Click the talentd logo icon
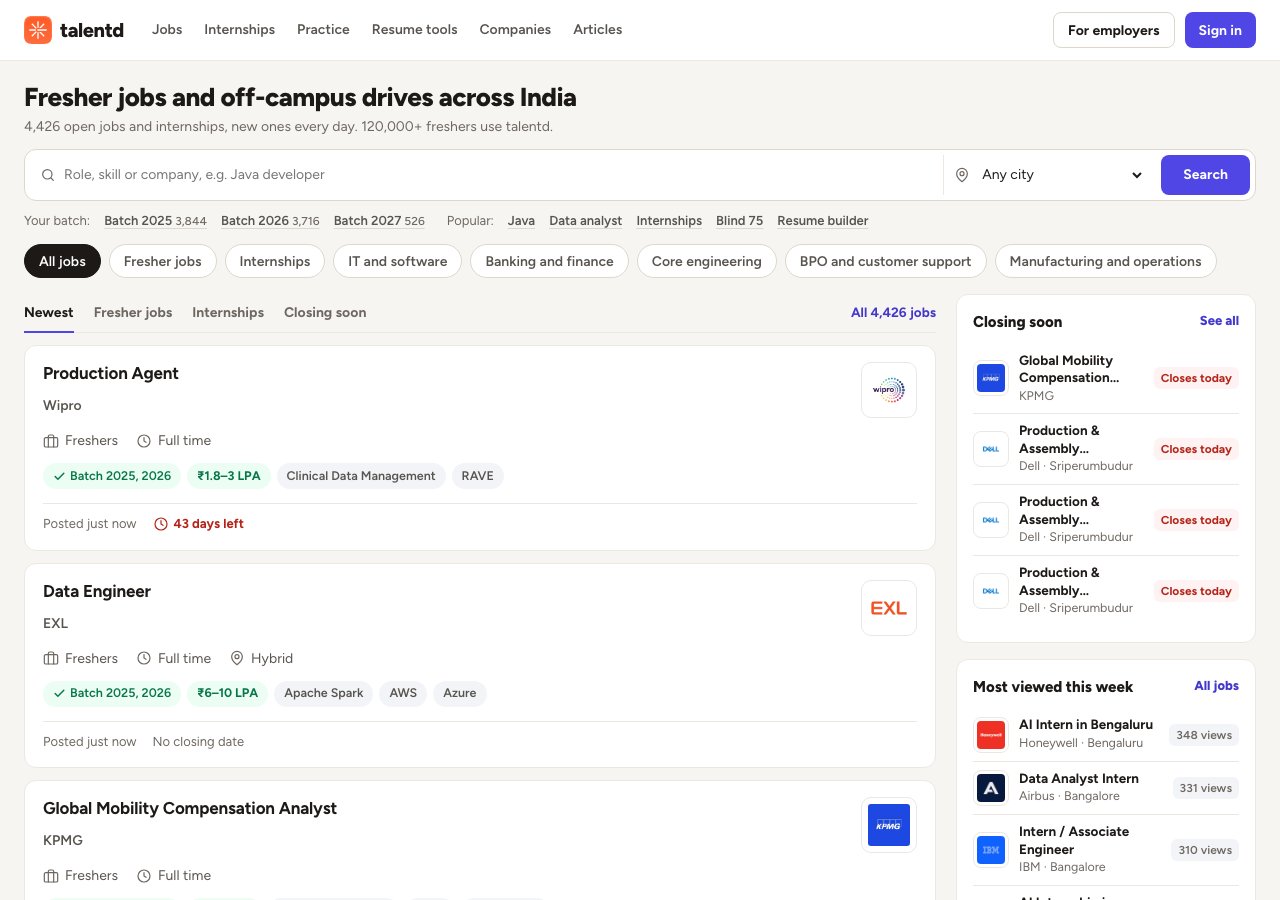 (38, 30)
